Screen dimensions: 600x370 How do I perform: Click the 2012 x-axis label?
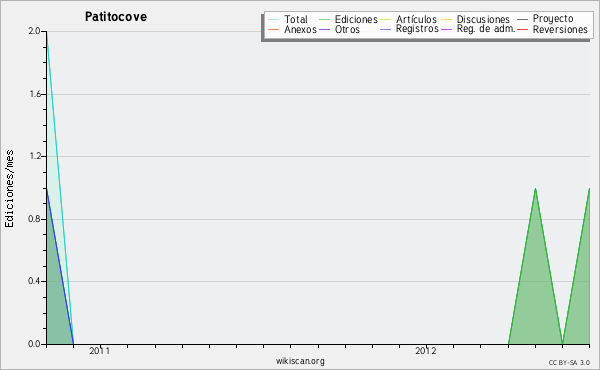click(x=426, y=351)
